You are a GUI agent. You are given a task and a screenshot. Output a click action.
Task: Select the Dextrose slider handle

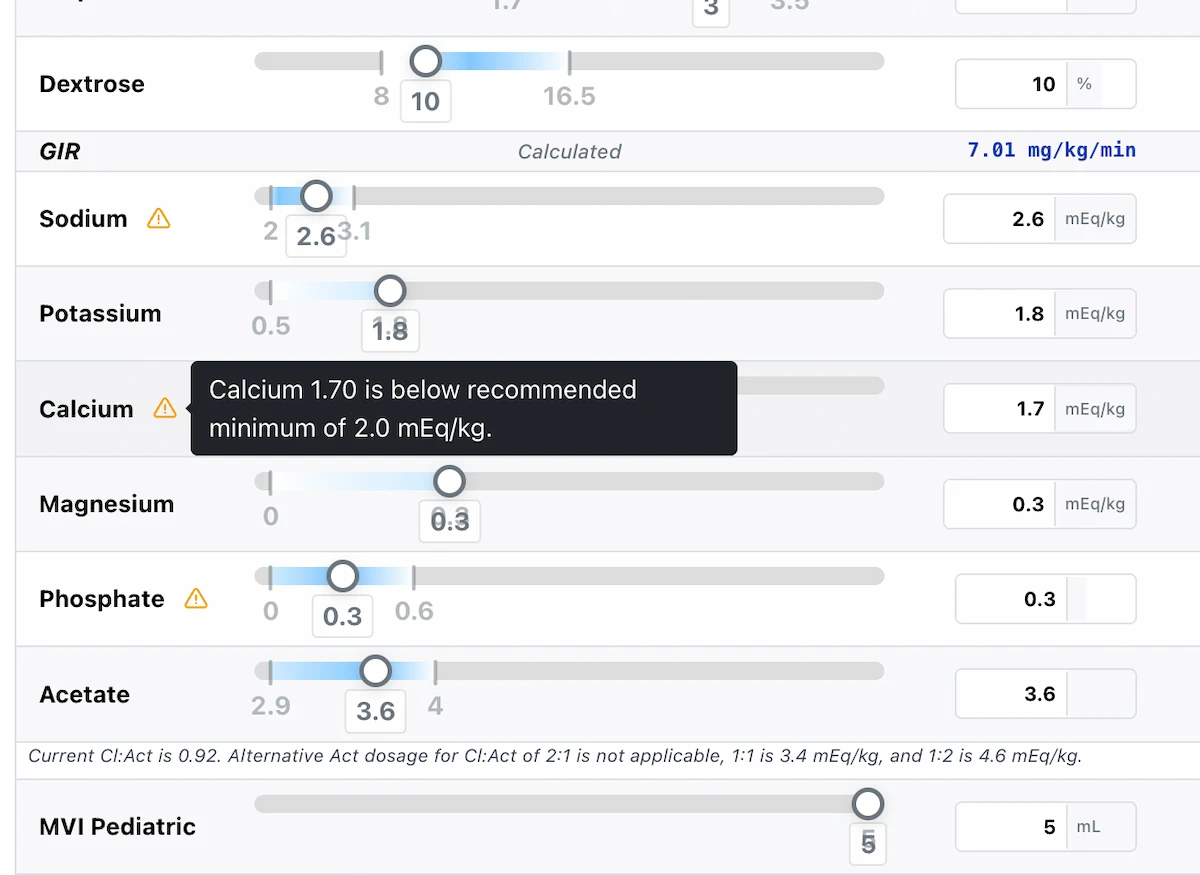tap(425, 60)
